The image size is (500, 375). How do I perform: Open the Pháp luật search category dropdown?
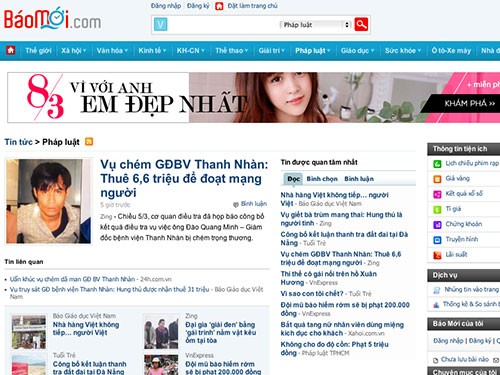tap(315, 25)
